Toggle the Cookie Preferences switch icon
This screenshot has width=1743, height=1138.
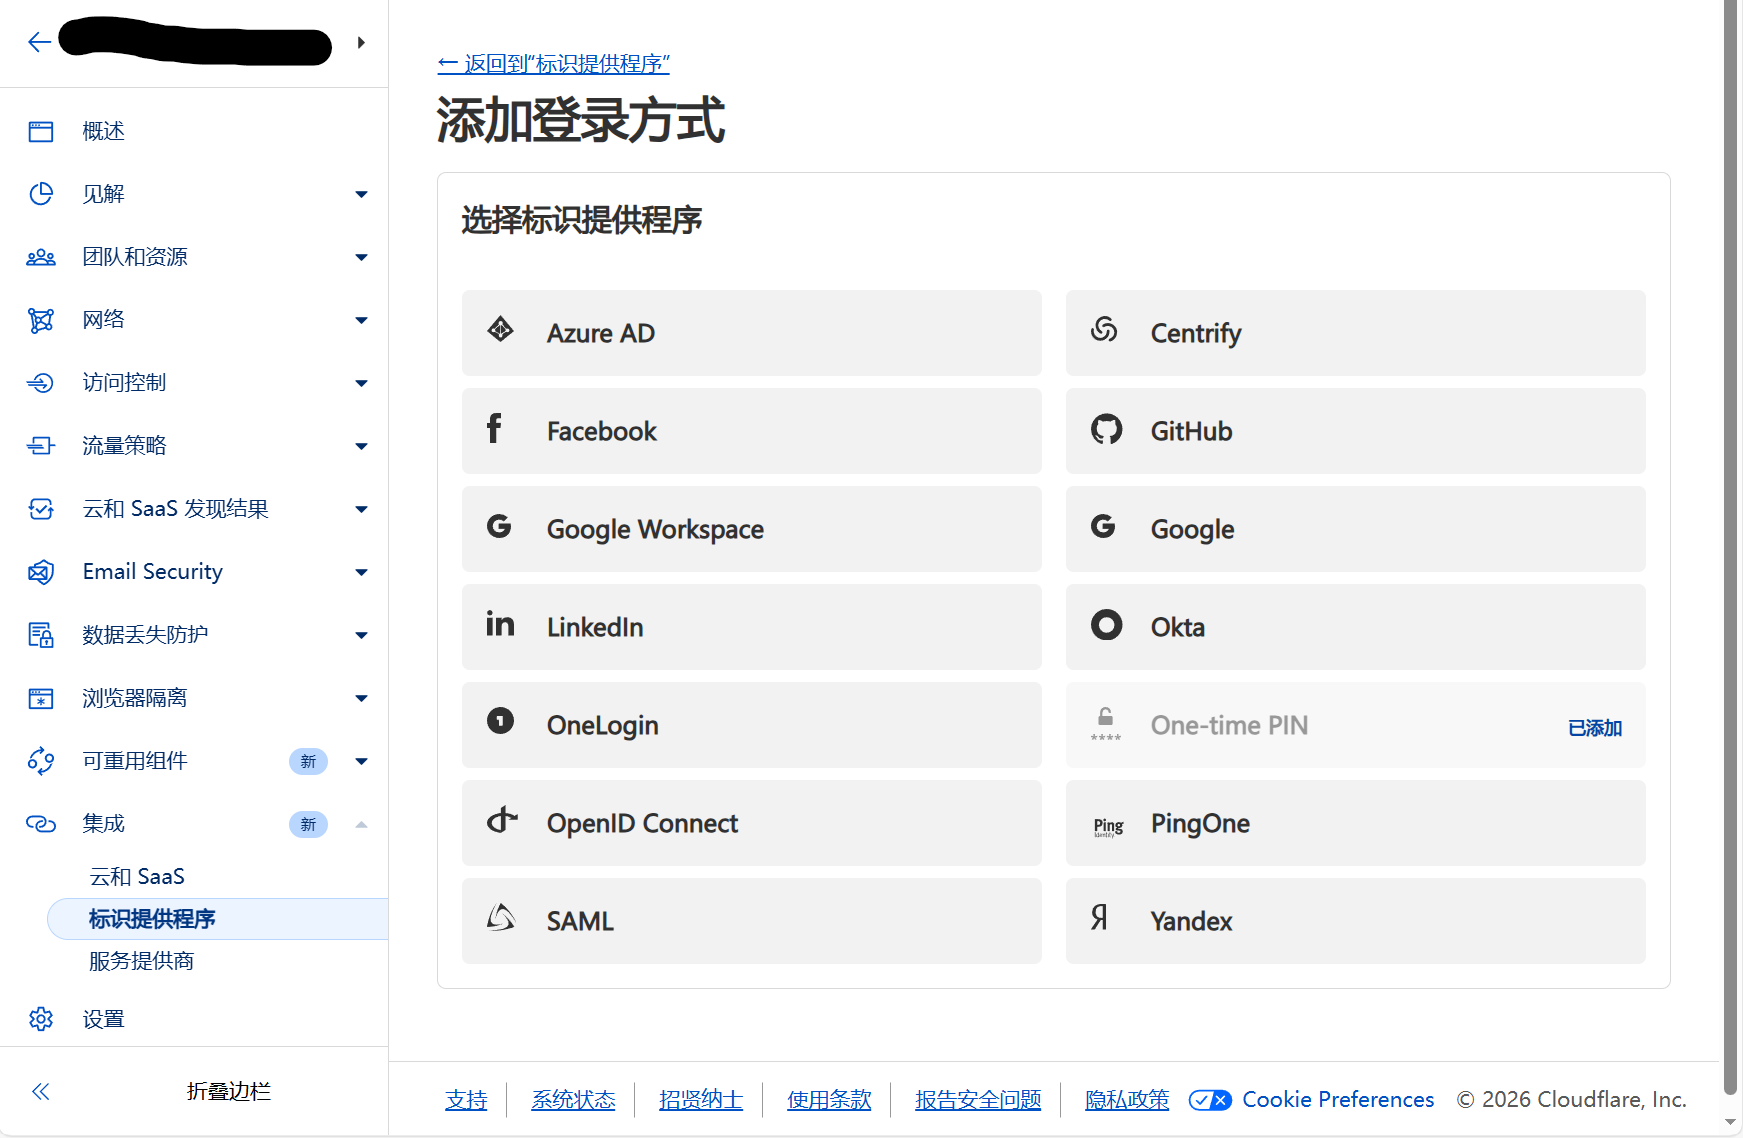point(1210,1100)
